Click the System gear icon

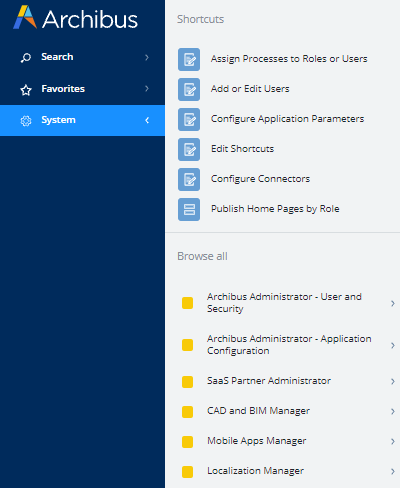pyautogui.click(x=26, y=121)
